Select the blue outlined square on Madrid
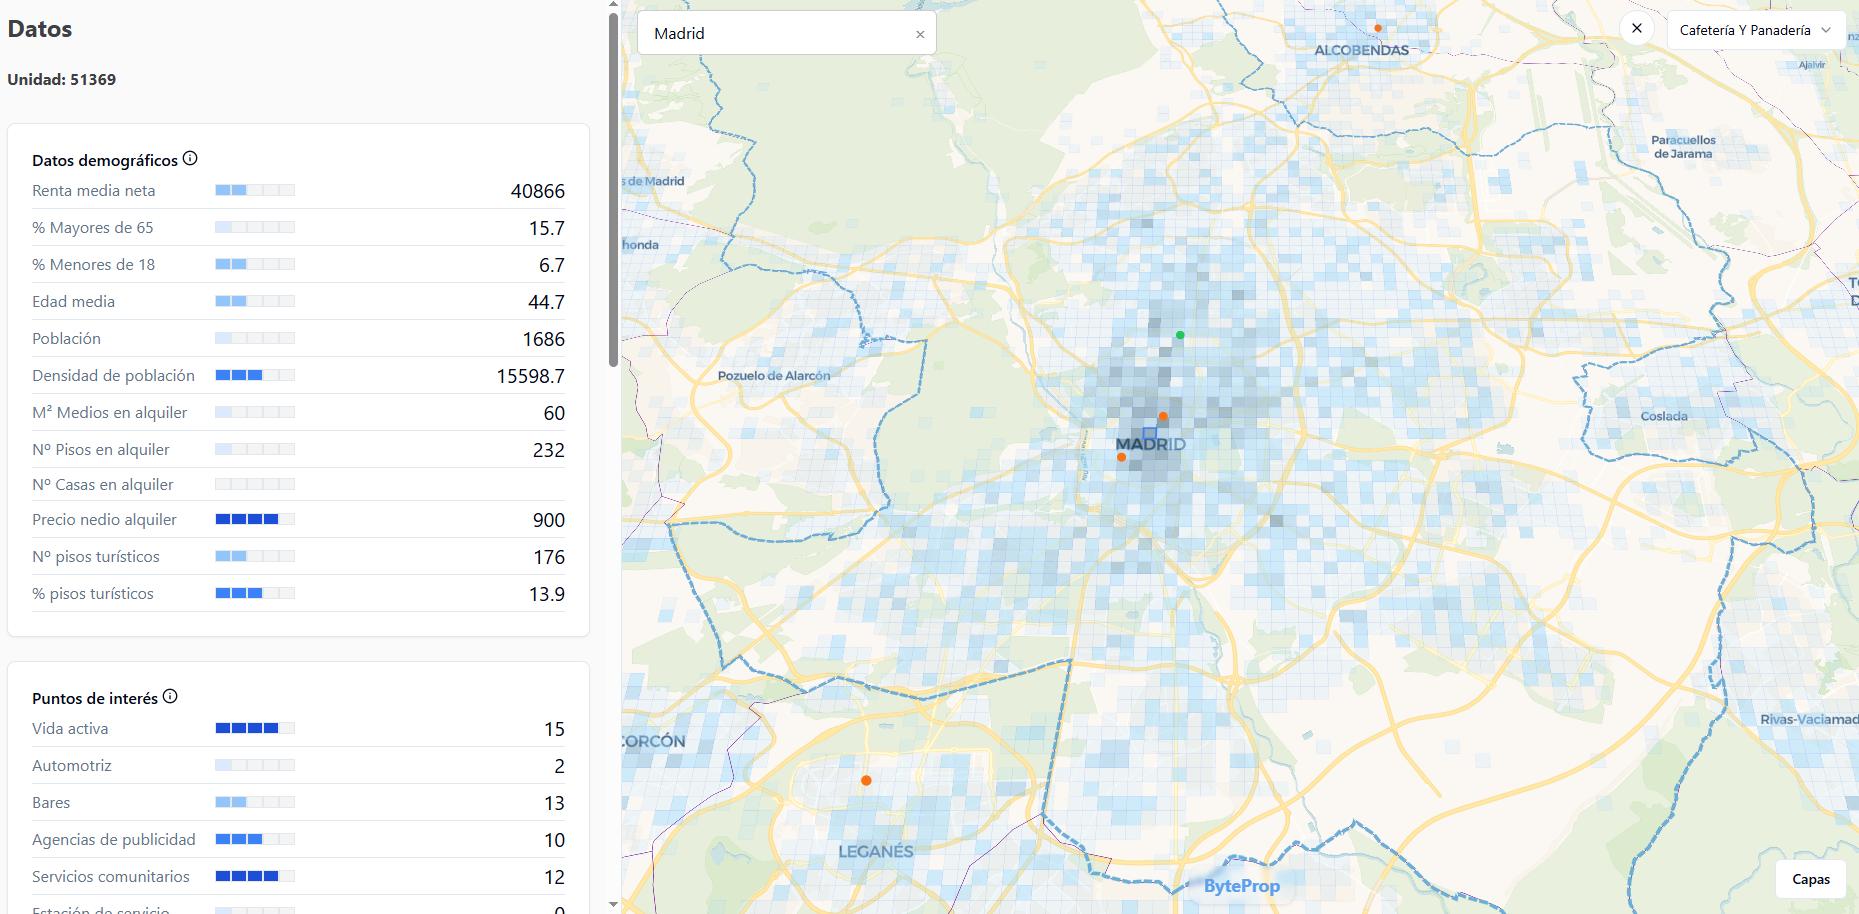Viewport: 1859px width, 914px height. [1150, 435]
